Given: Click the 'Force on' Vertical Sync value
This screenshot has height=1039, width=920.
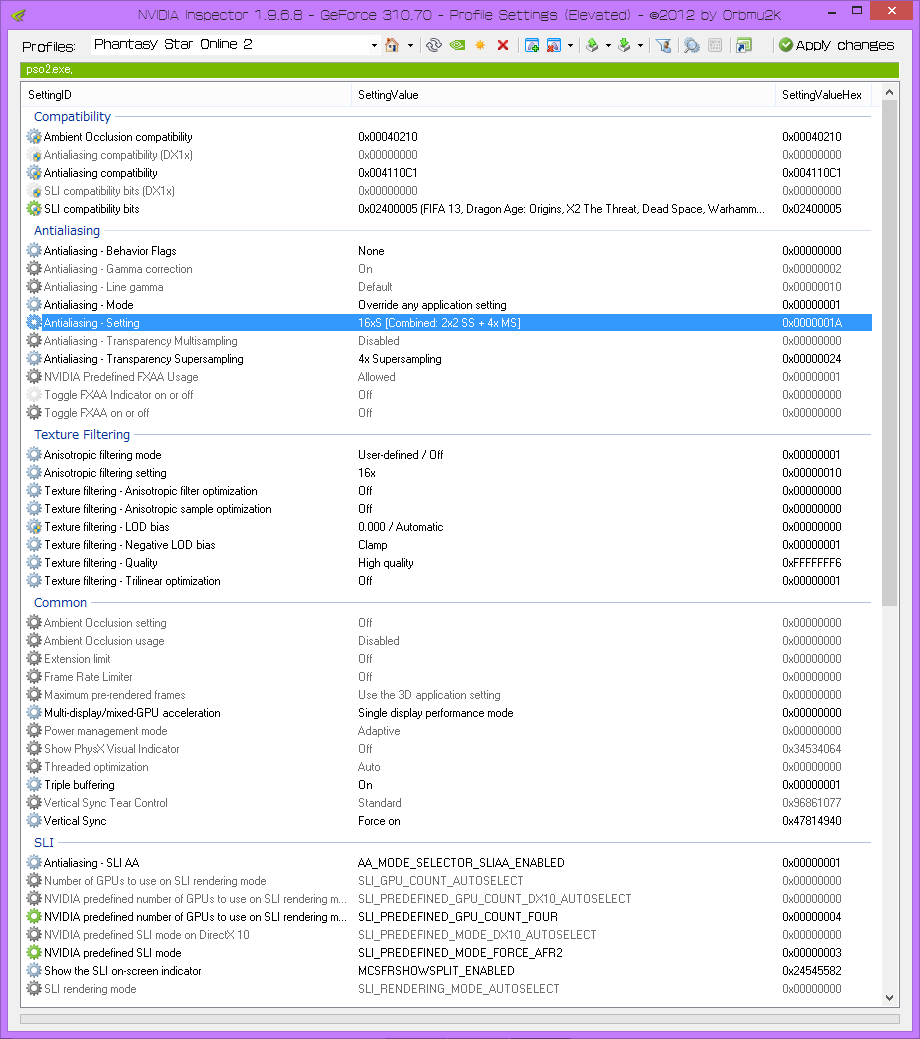Looking at the screenshot, I should coord(379,820).
